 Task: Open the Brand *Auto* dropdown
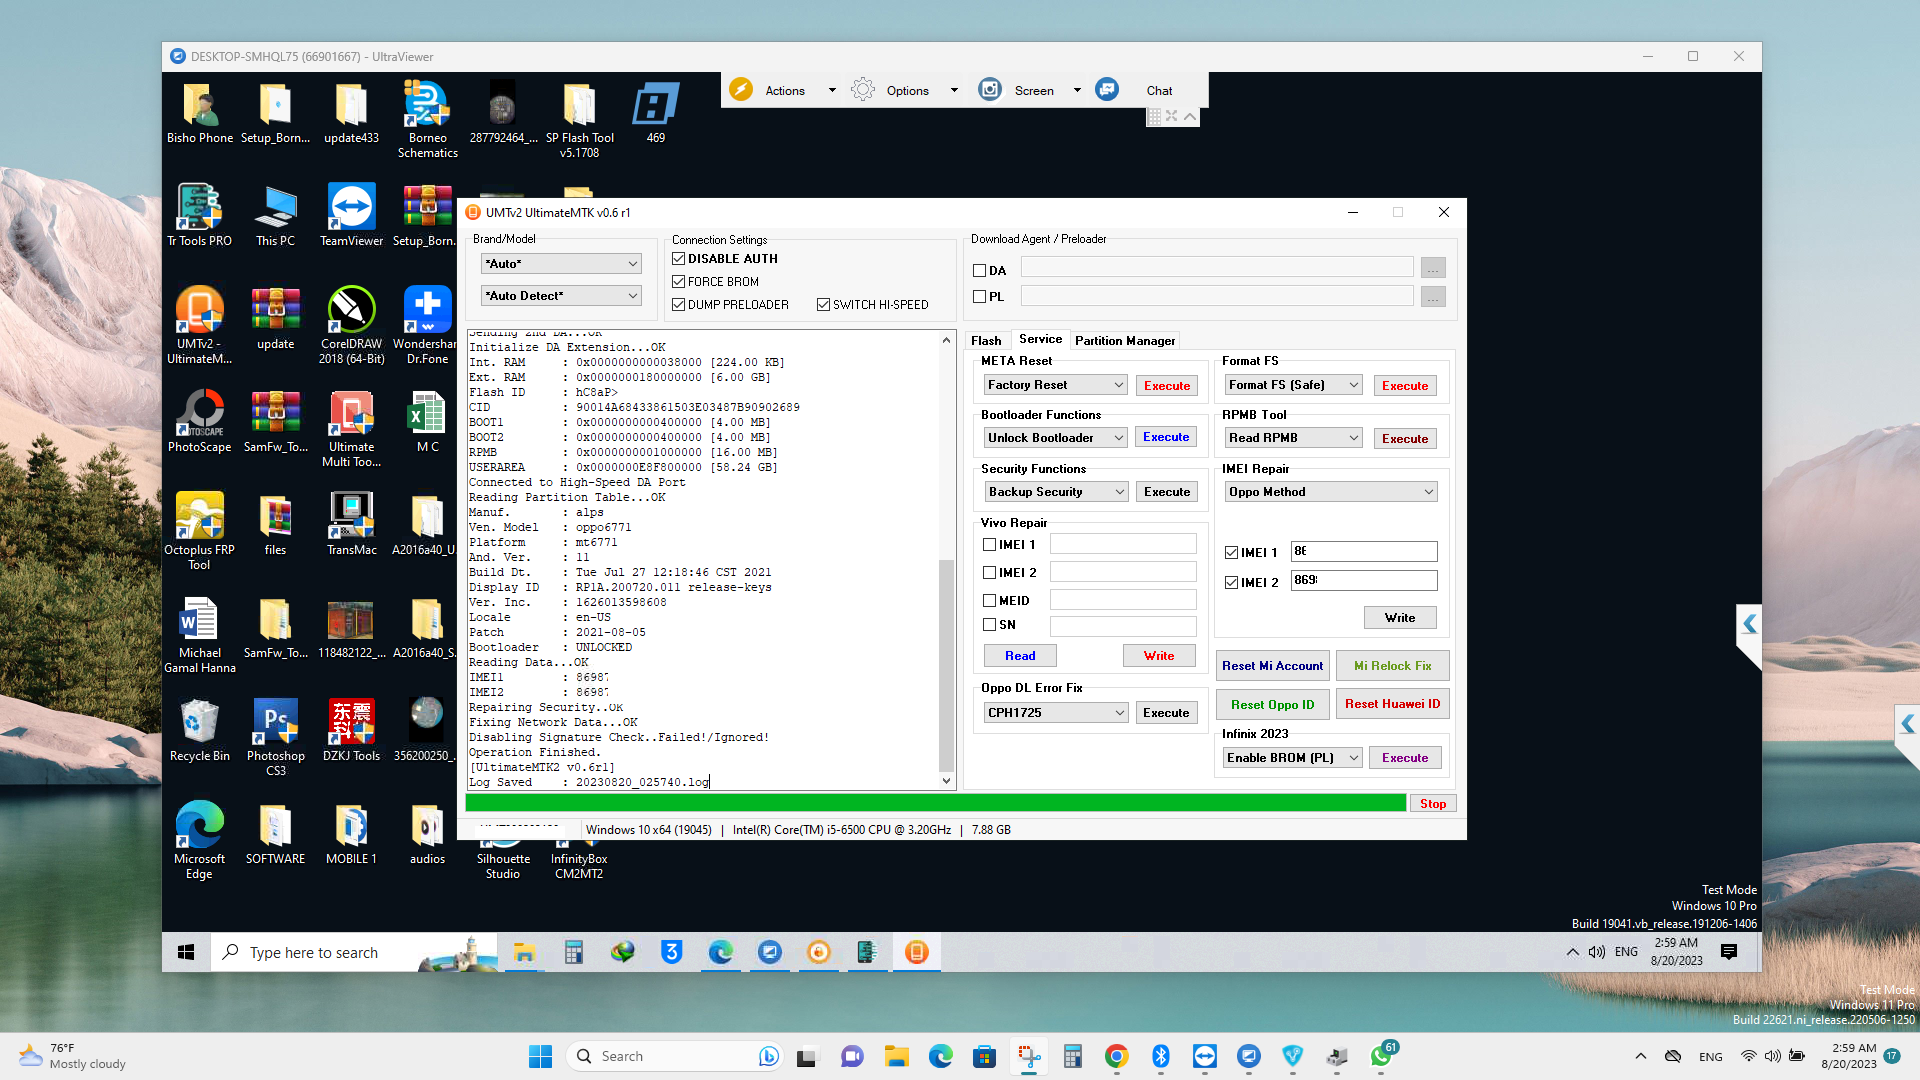coord(561,263)
